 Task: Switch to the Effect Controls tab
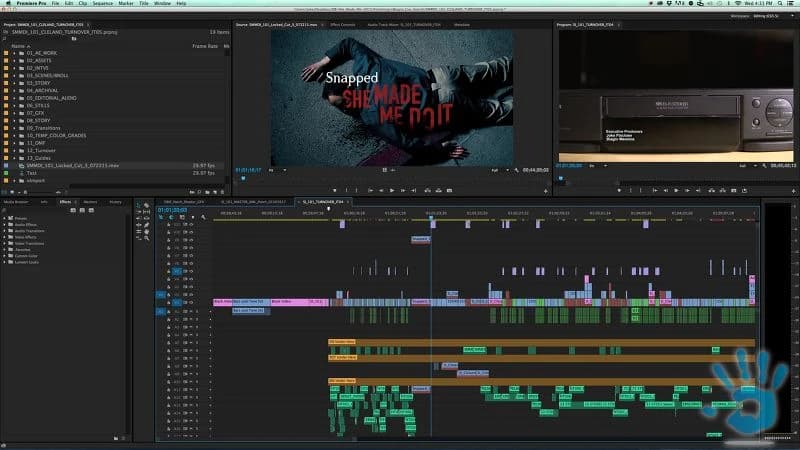pos(342,24)
